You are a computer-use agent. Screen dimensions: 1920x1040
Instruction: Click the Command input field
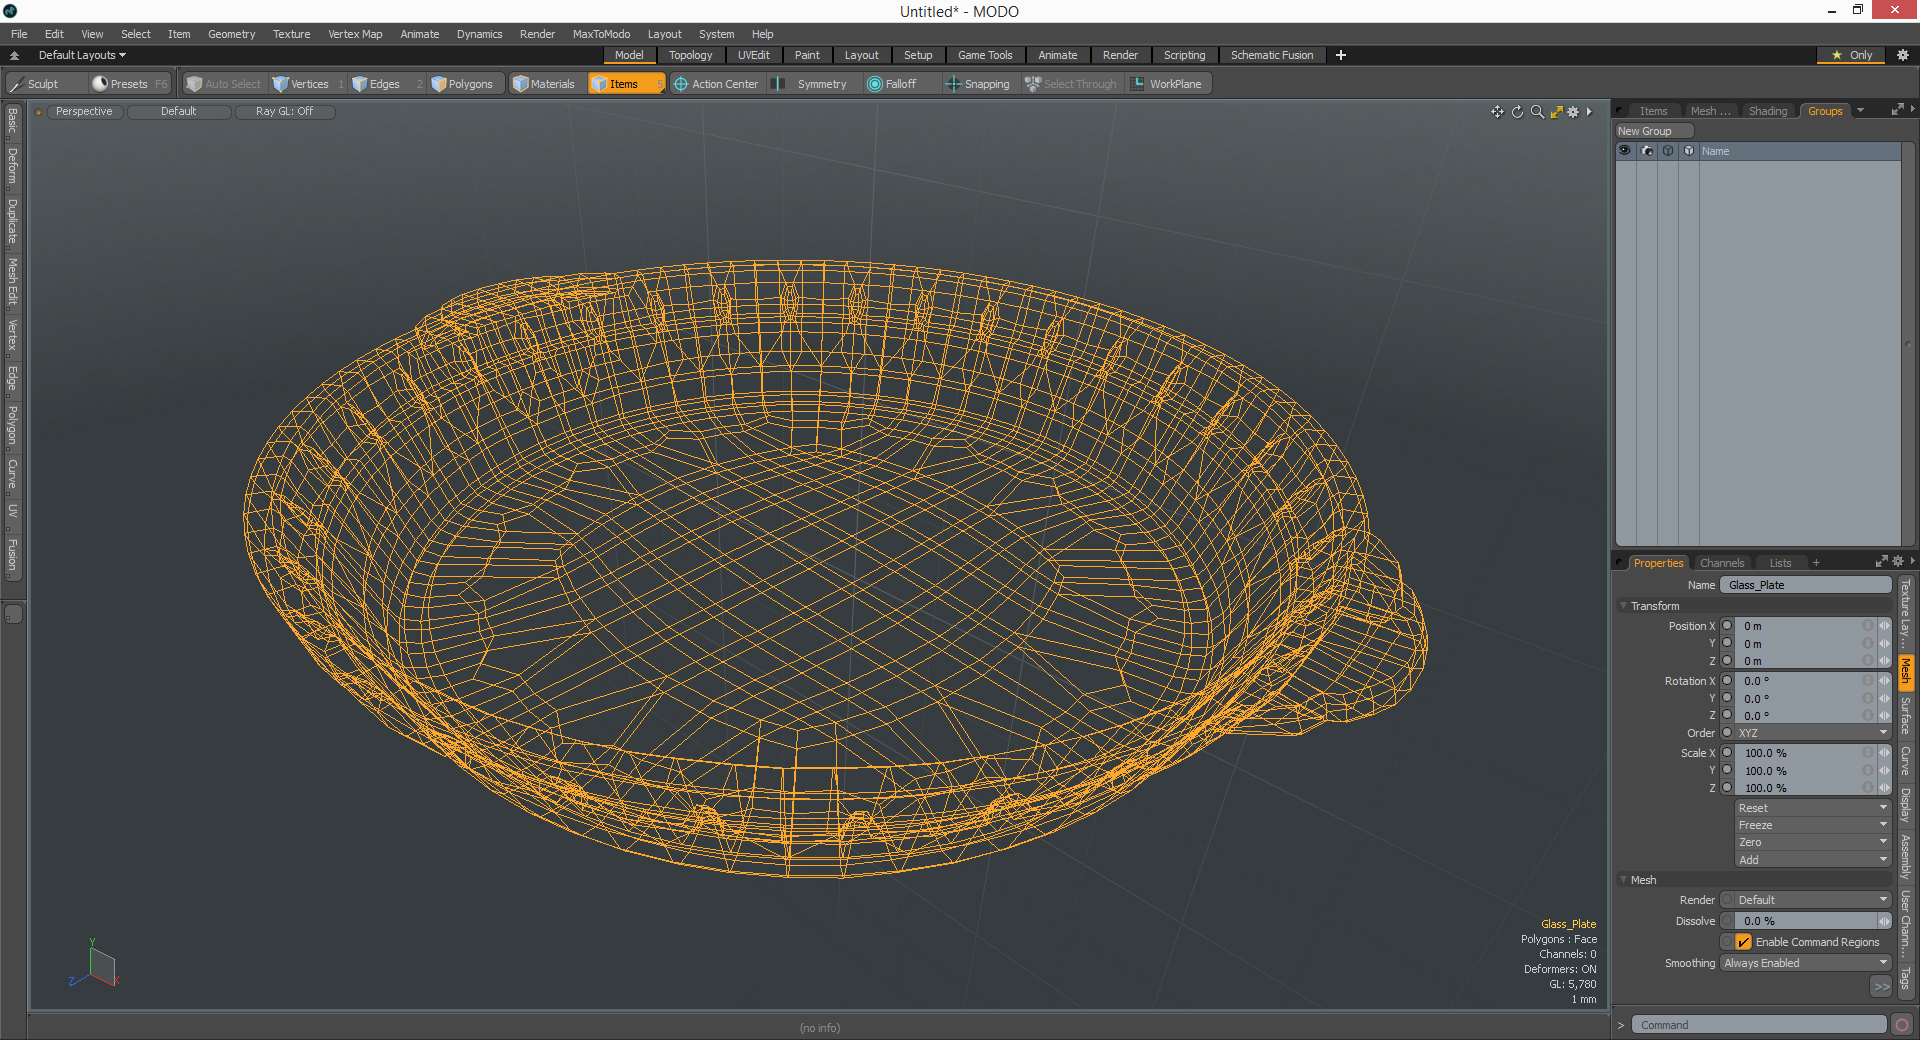1760,1025
